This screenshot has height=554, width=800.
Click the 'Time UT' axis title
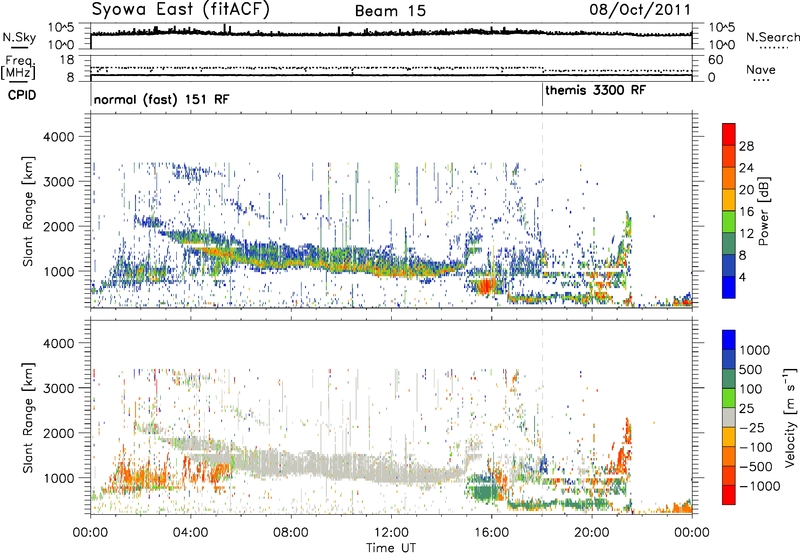pos(391,547)
